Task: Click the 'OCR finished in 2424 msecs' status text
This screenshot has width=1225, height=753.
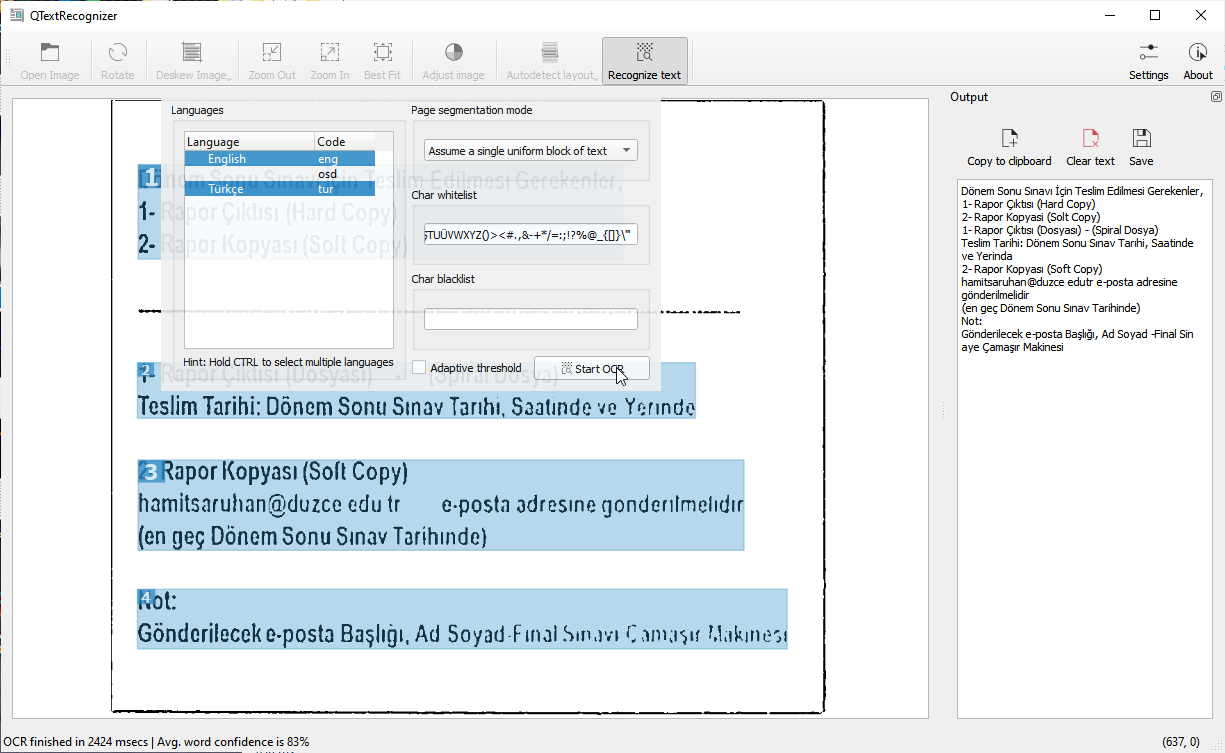Action: click(76, 742)
